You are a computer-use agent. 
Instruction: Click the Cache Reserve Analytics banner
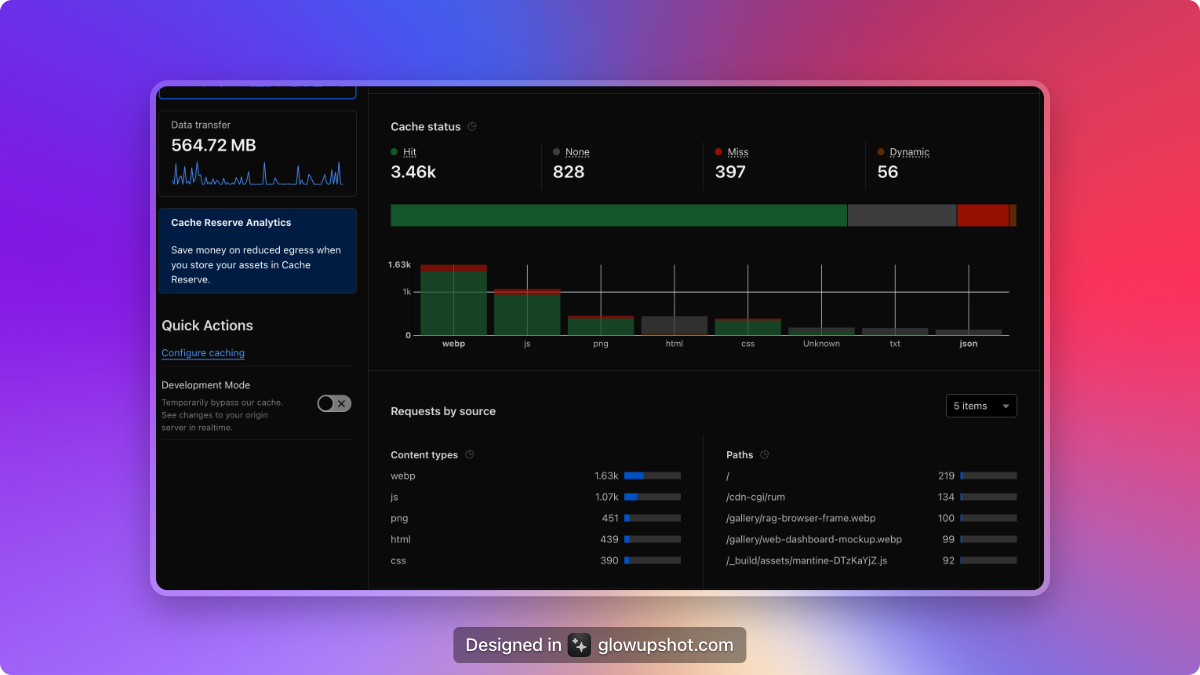[257, 251]
